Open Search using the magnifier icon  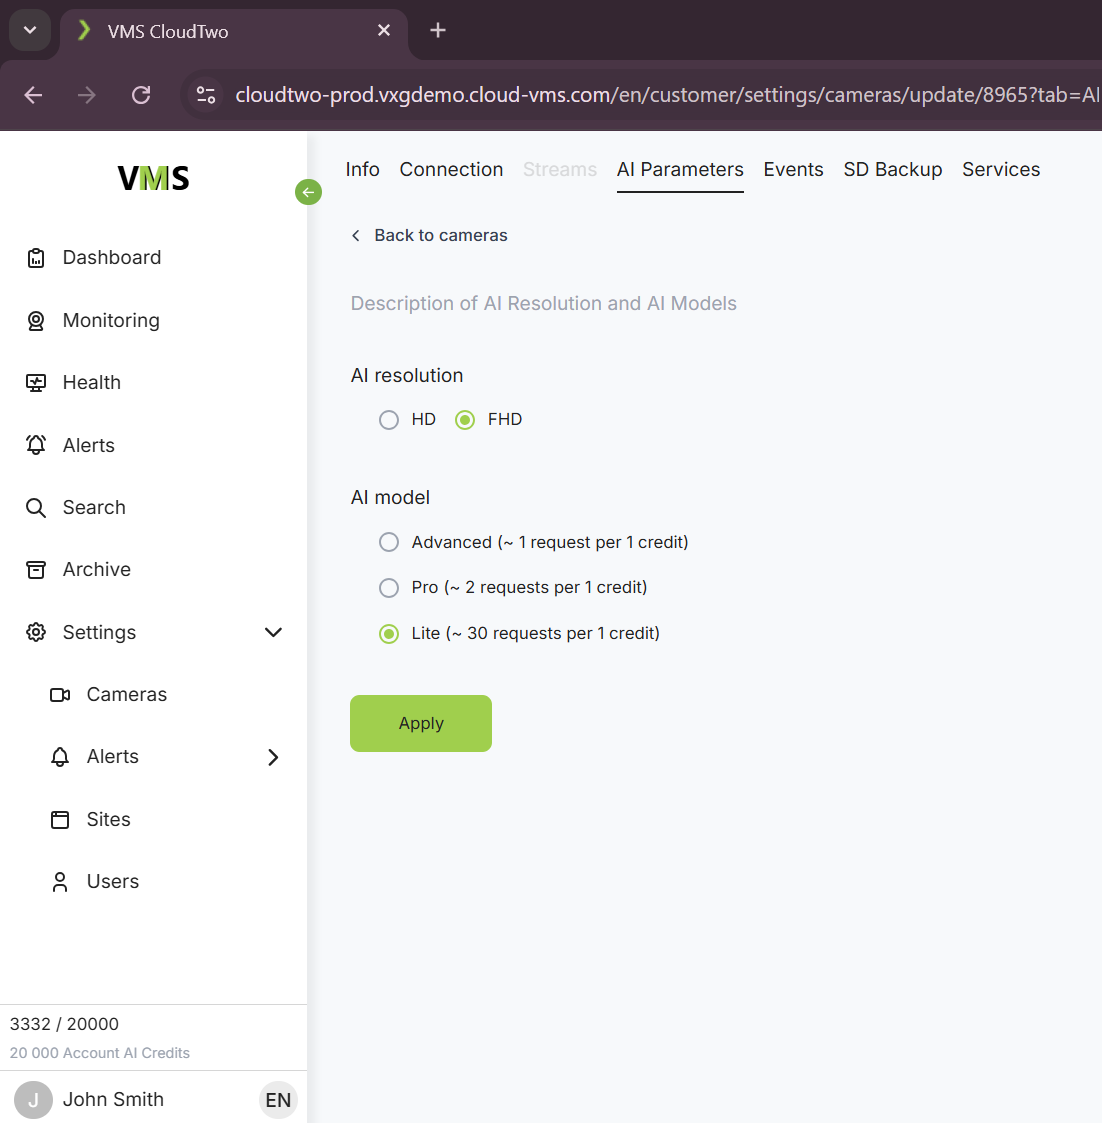(36, 508)
